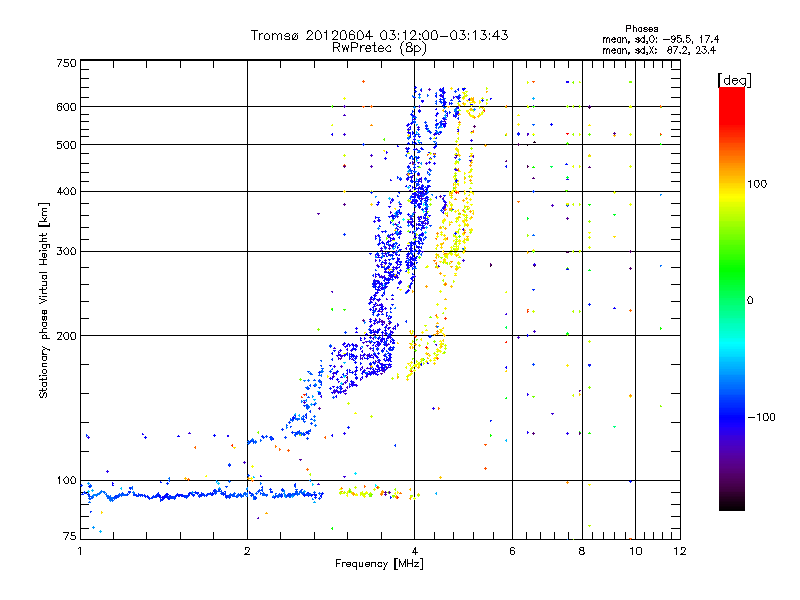800x600 pixels.
Task: Click the "Frequency [MHz]" axis label
Action: pyautogui.click(x=379, y=564)
